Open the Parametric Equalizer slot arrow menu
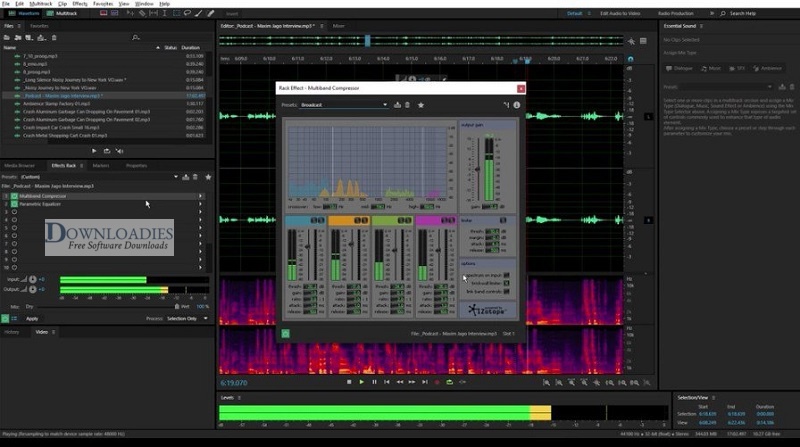Image resolution: width=800 pixels, height=447 pixels. point(201,204)
